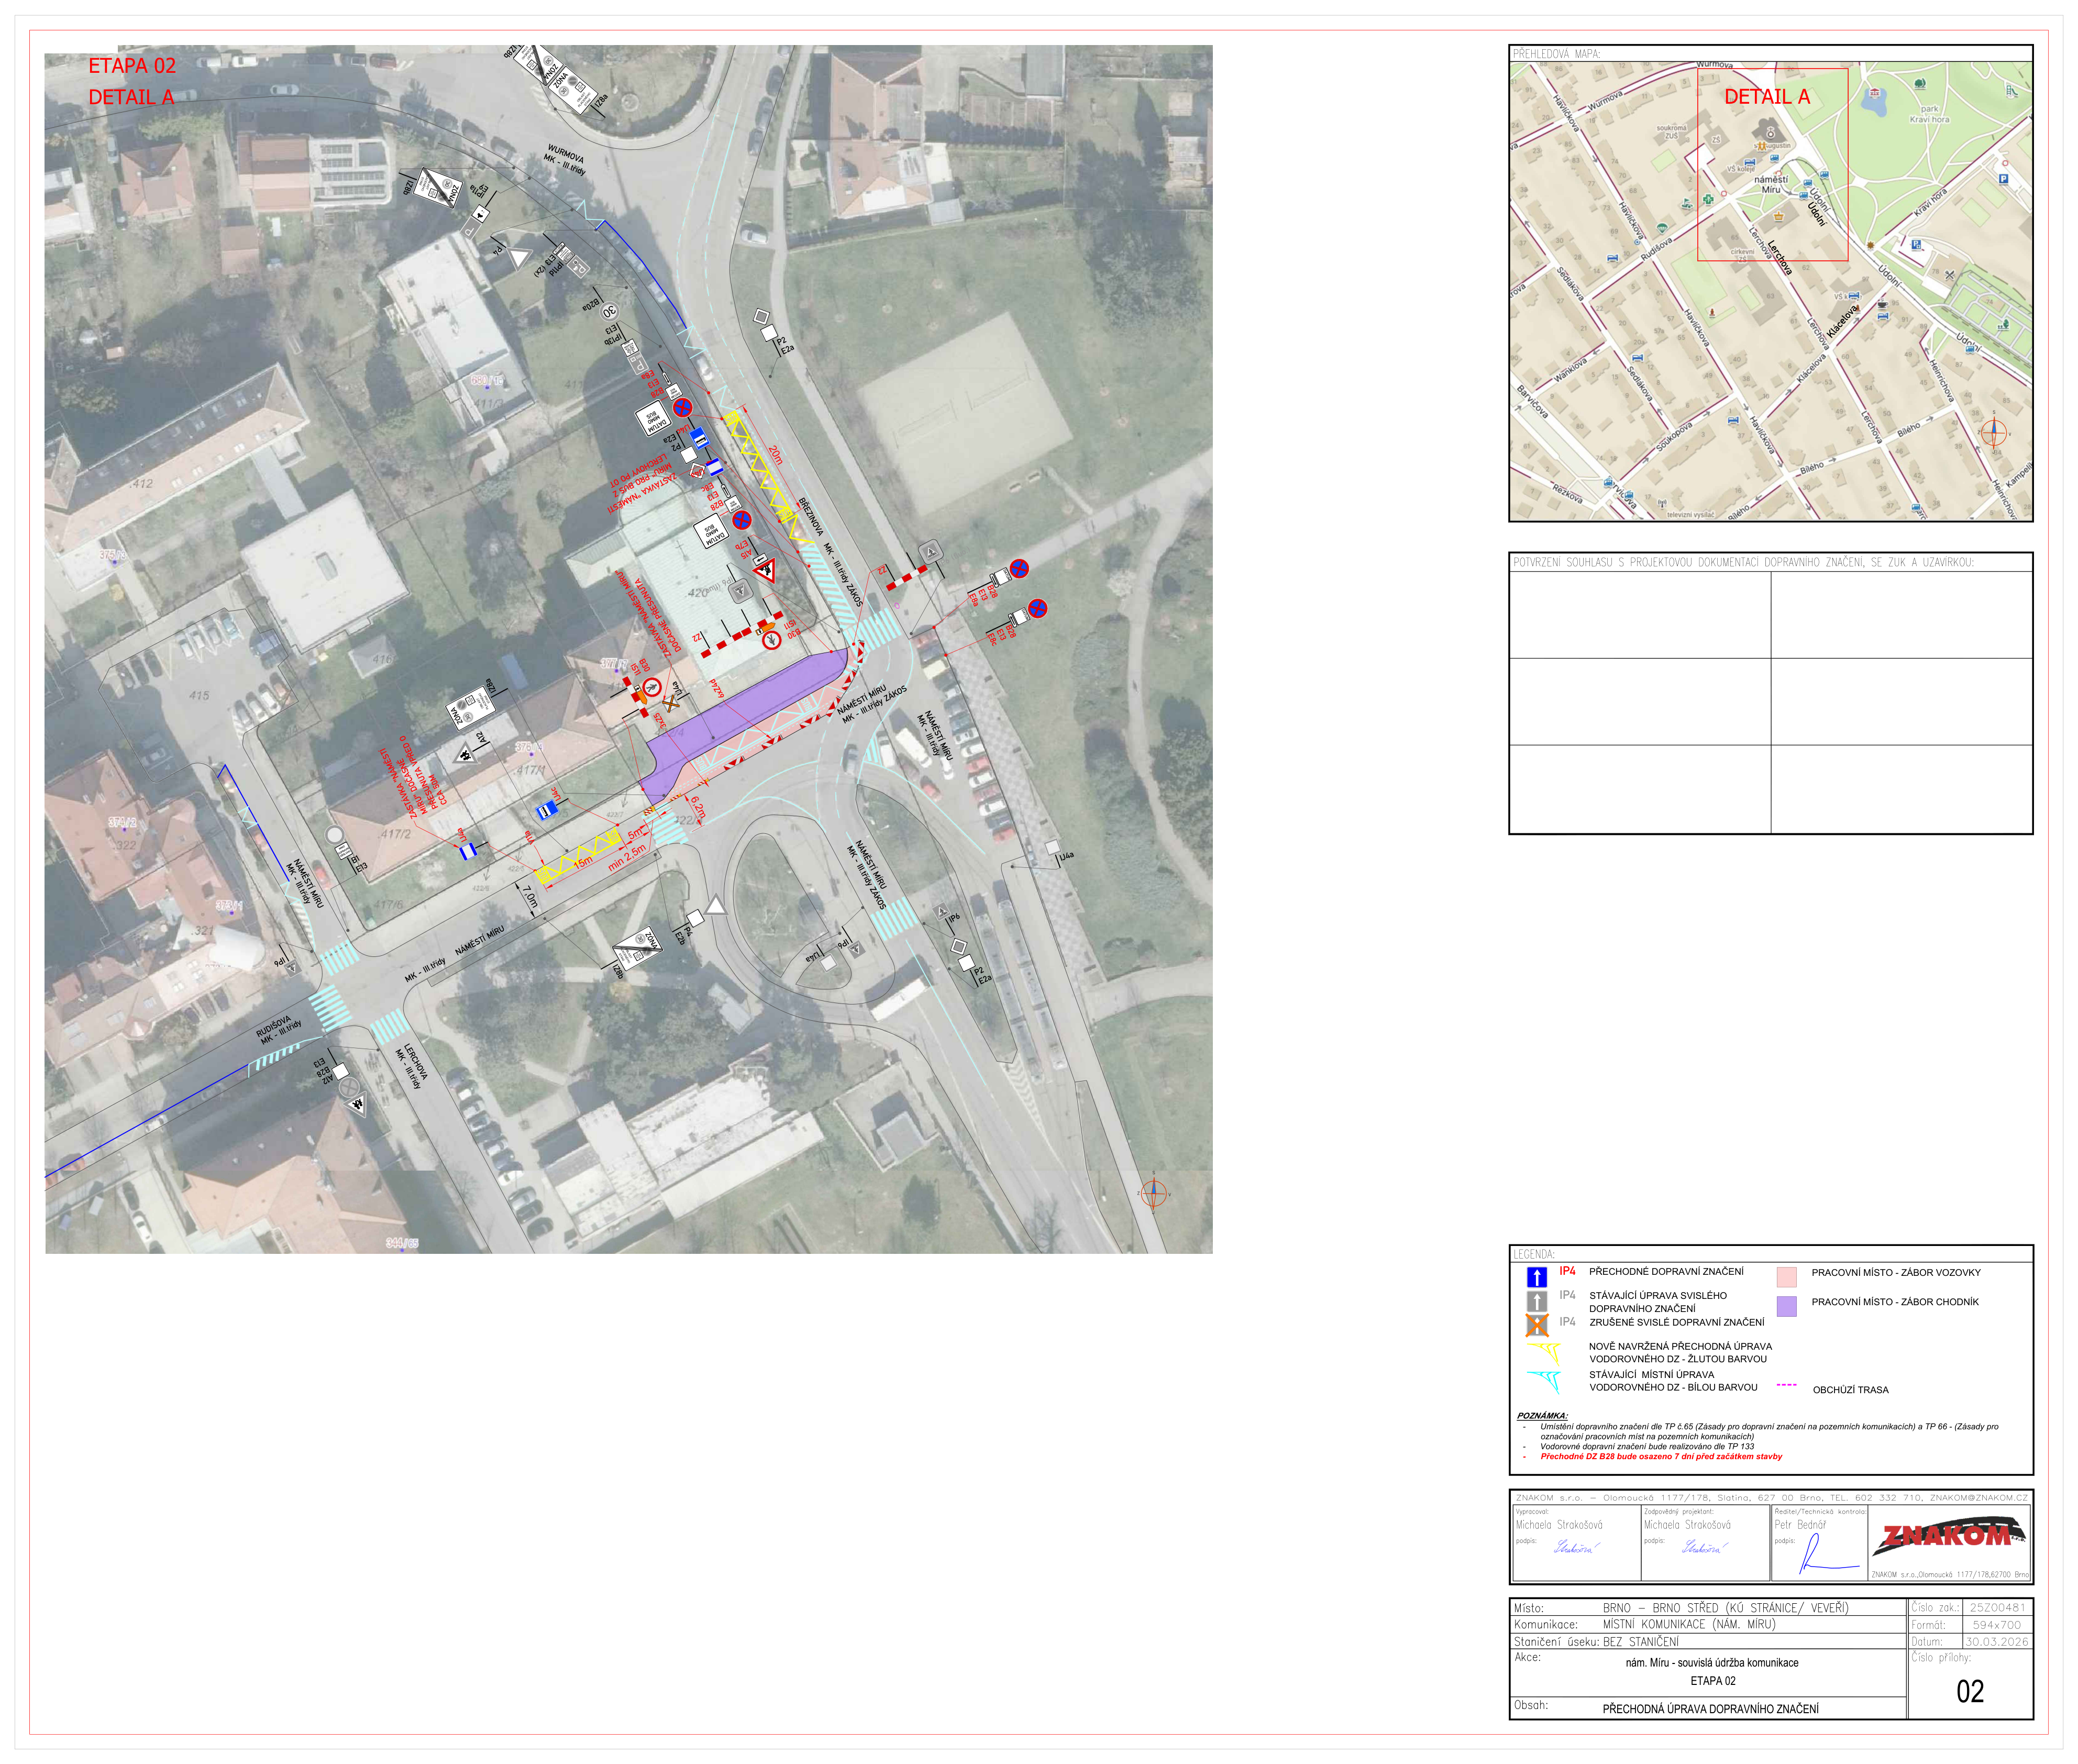Click the blue IP4 sign icon in the legend

[1537, 1277]
